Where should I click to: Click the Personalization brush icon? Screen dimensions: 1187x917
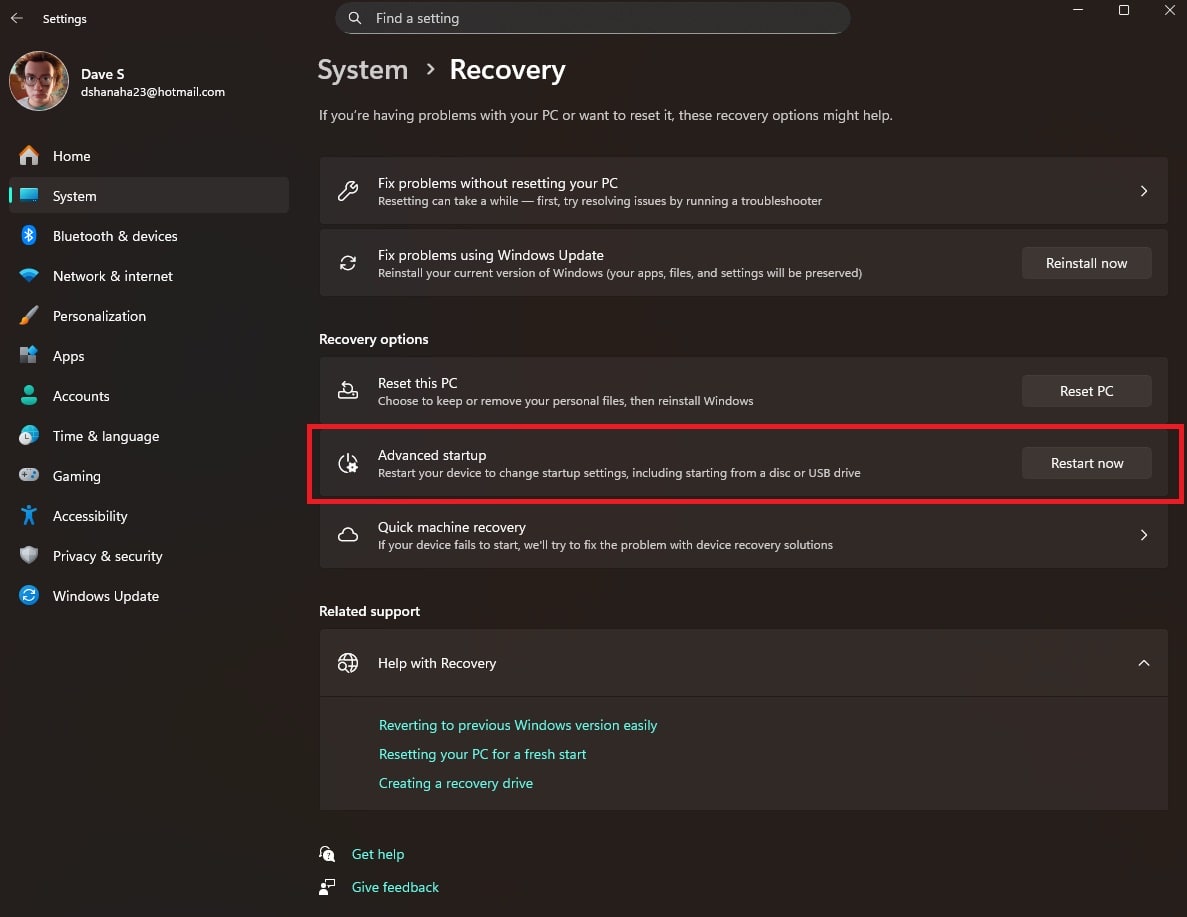[28, 316]
